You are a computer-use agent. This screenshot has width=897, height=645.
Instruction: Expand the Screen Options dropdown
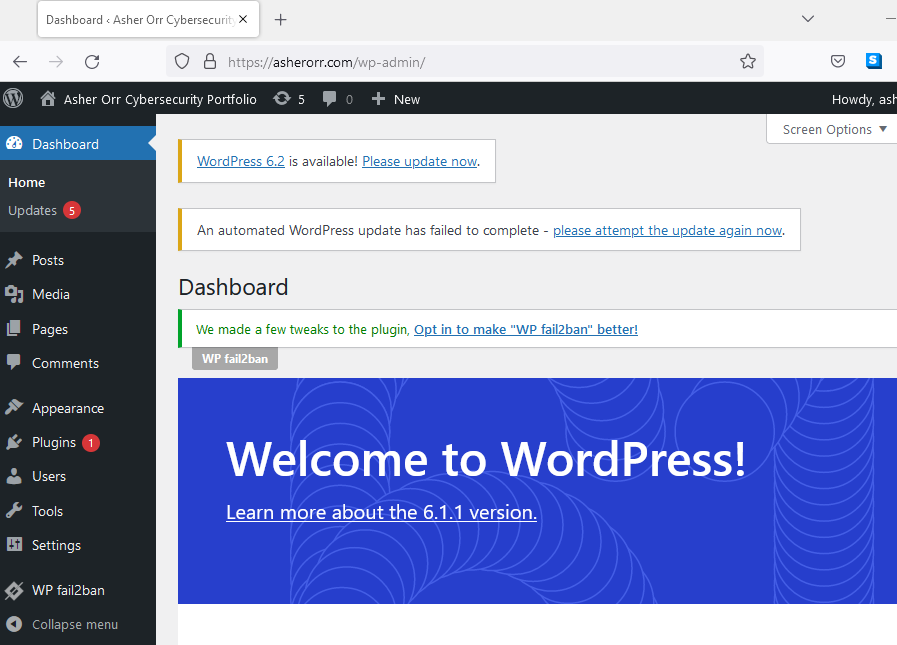(834, 129)
